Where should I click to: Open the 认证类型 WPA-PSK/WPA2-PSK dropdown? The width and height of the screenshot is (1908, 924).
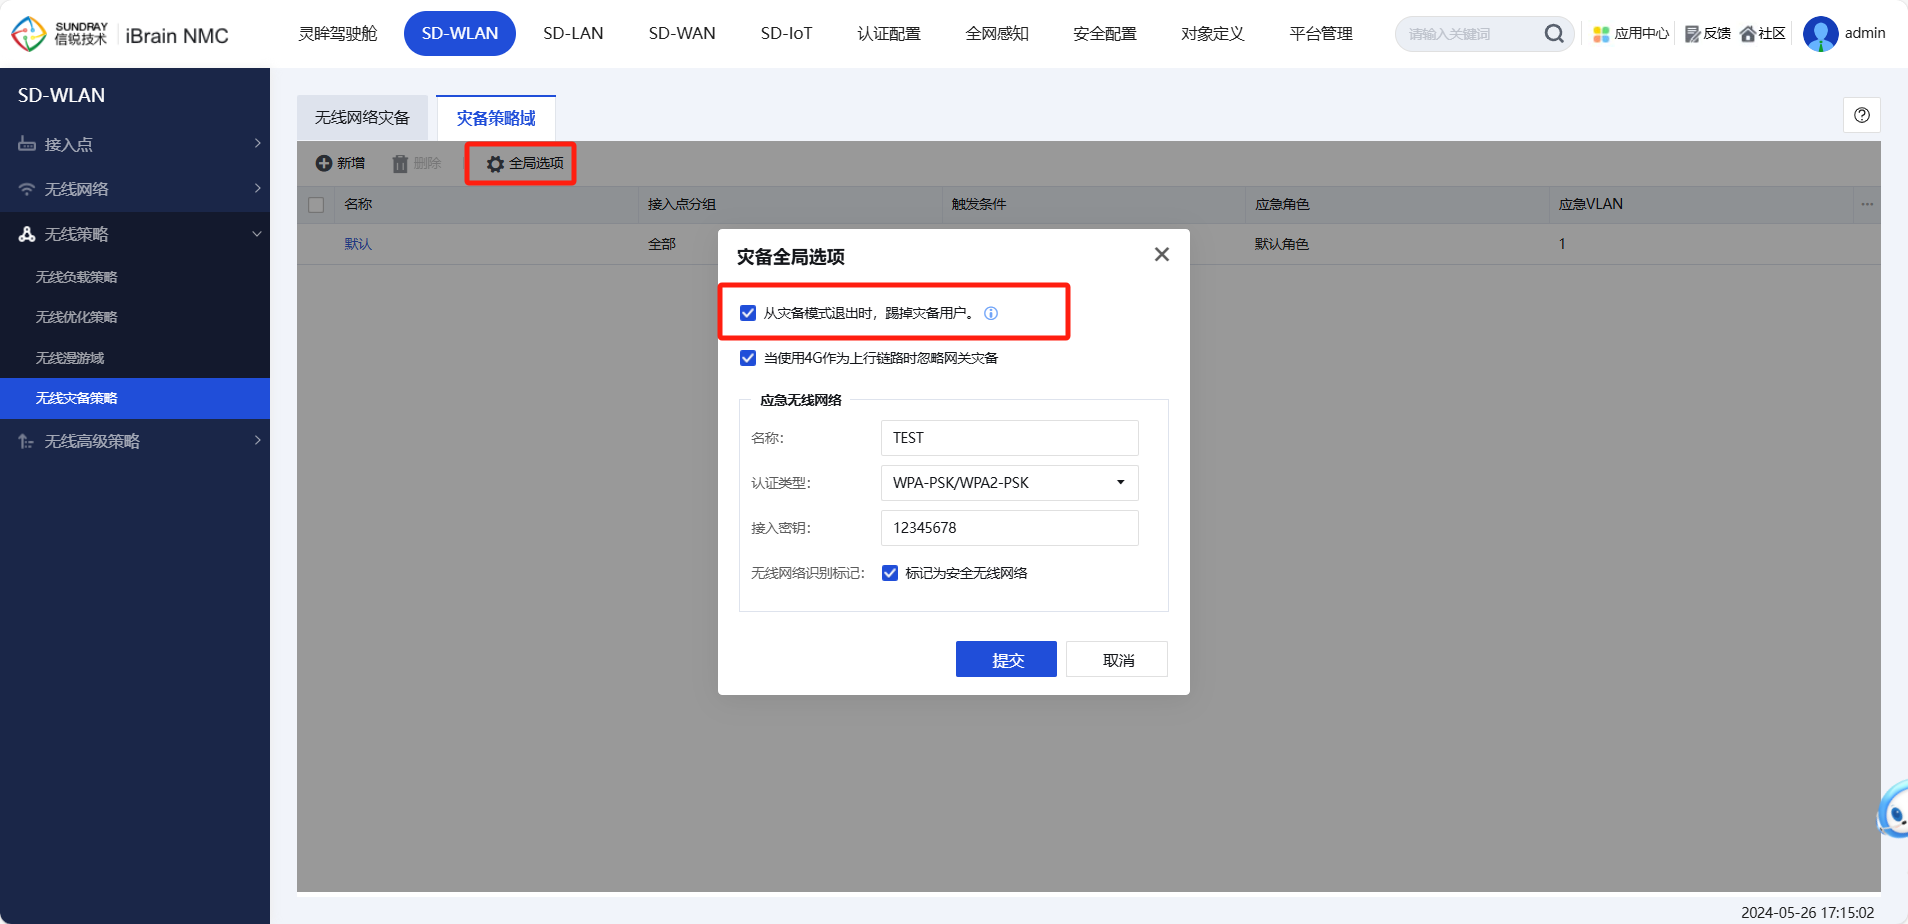coord(1009,483)
